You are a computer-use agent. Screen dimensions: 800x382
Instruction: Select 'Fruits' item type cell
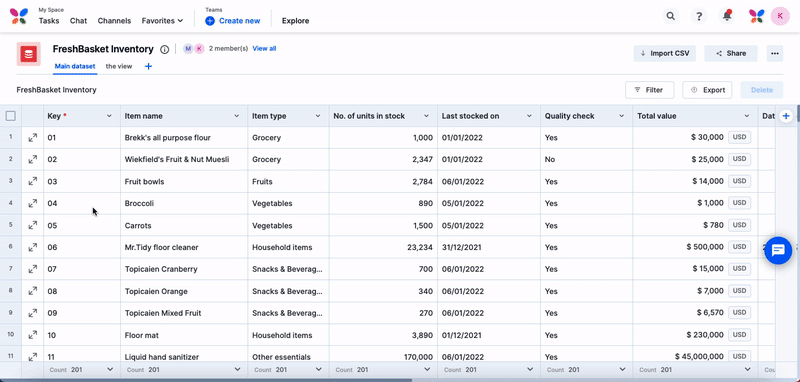pos(288,182)
